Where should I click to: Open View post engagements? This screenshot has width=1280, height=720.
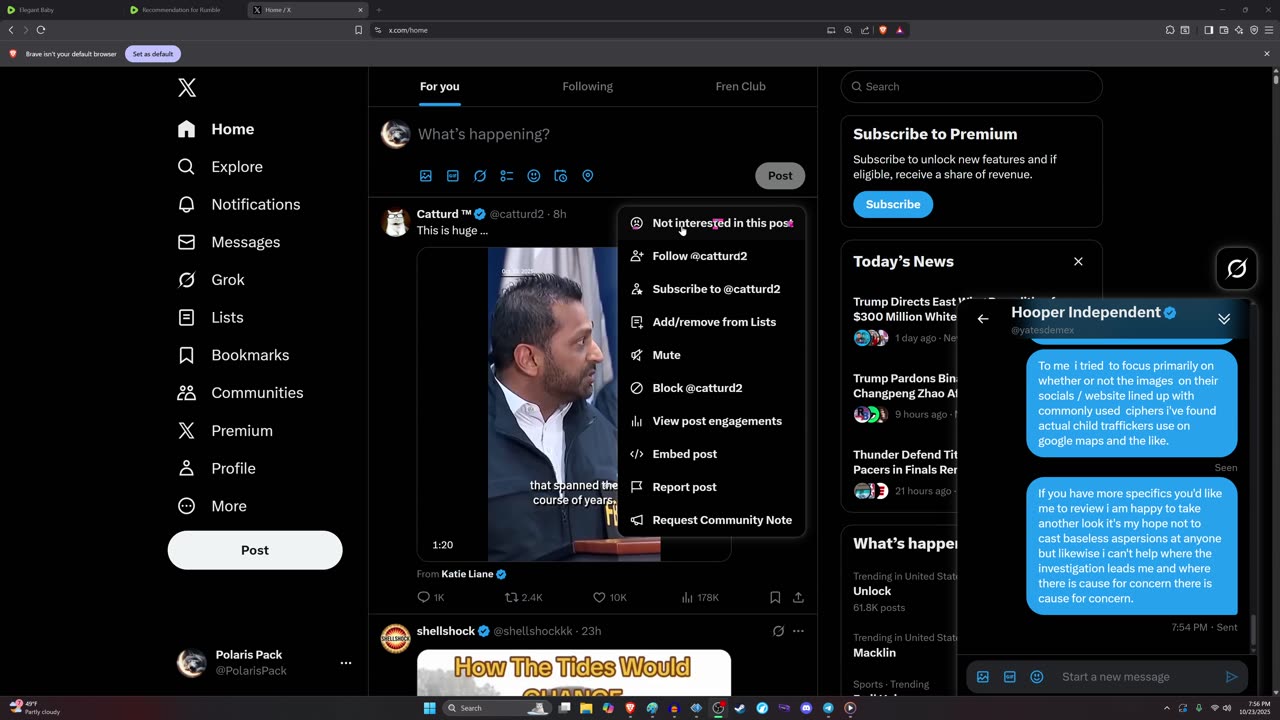[711, 421]
